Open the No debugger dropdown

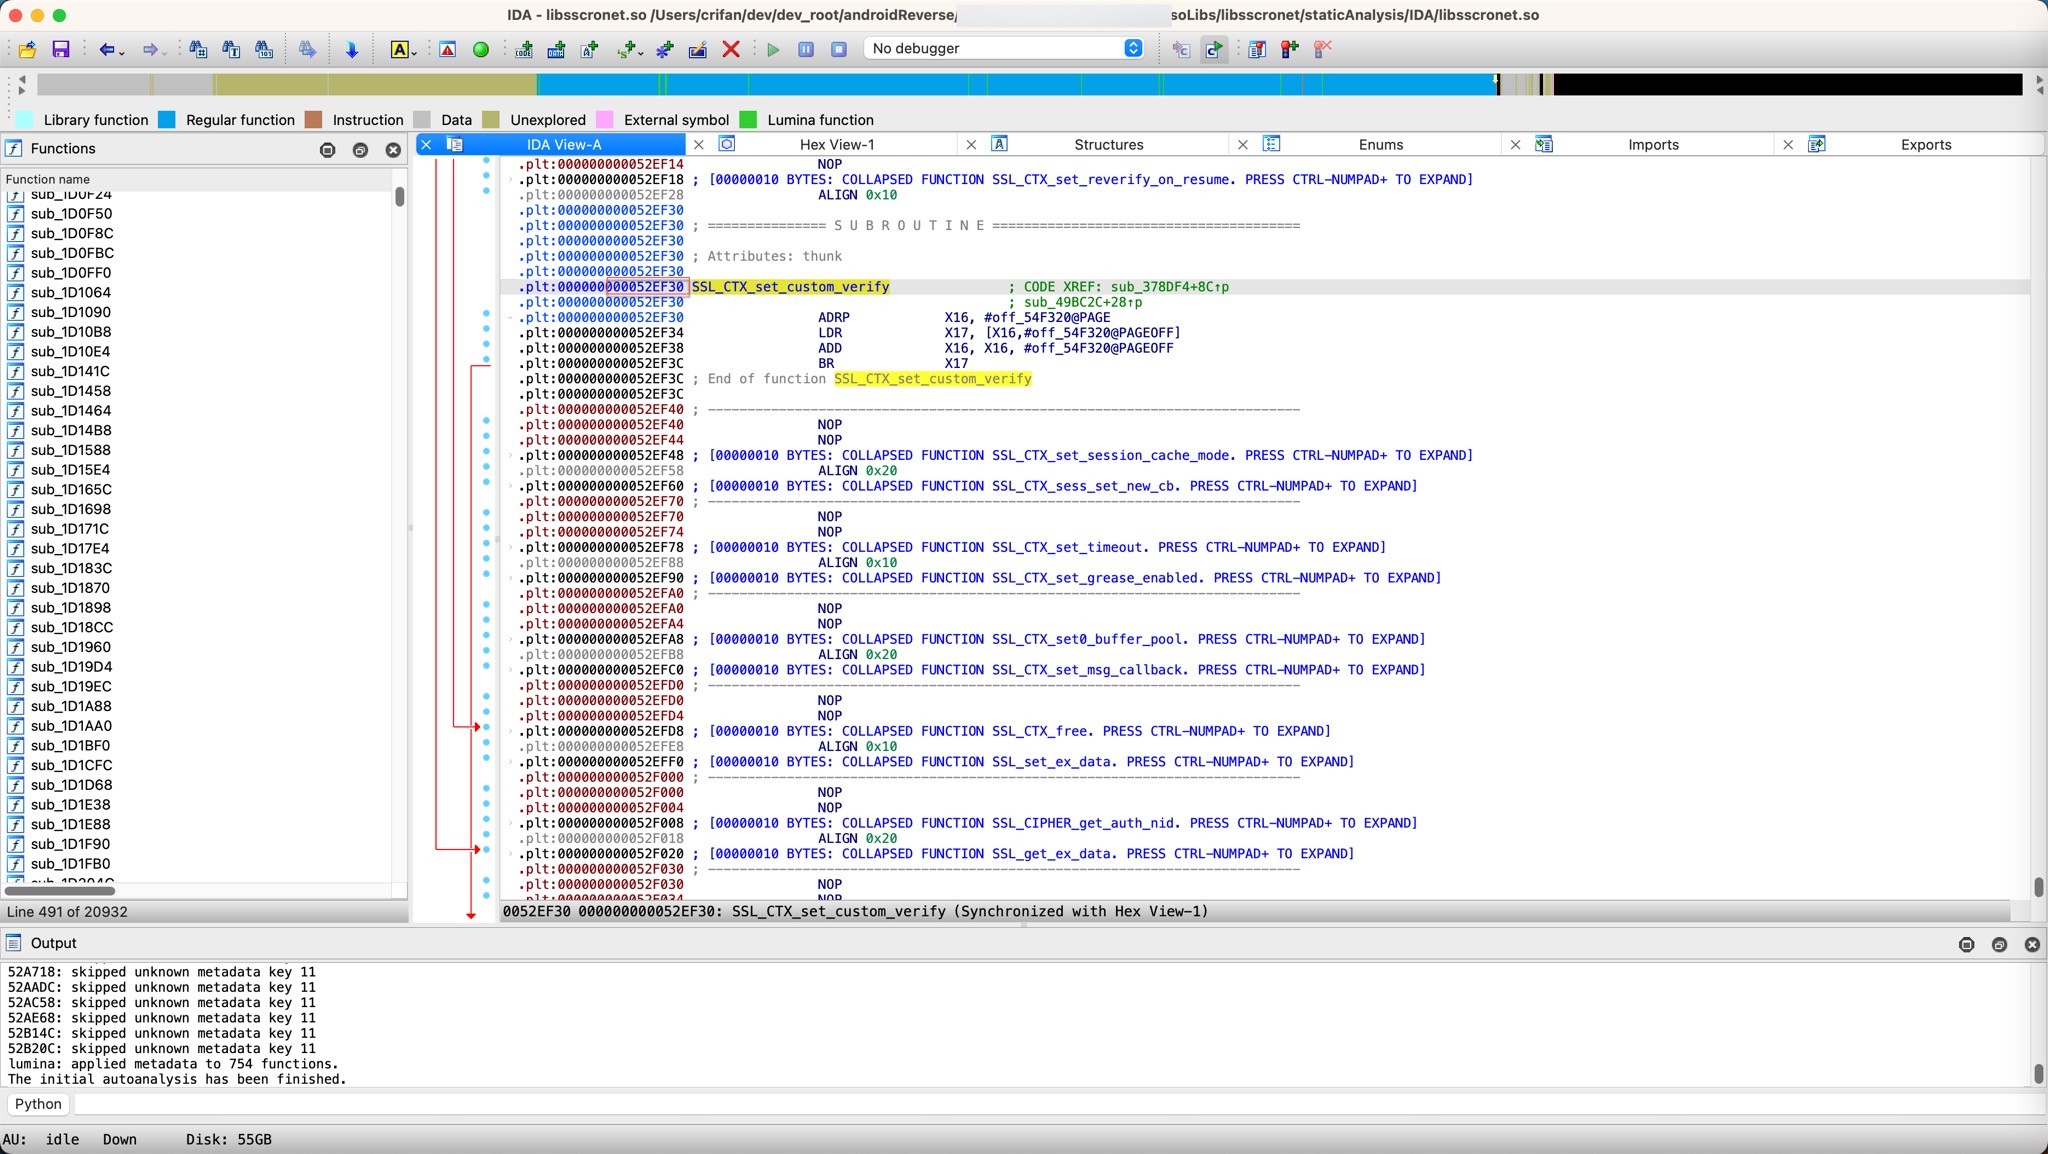[1004, 48]
